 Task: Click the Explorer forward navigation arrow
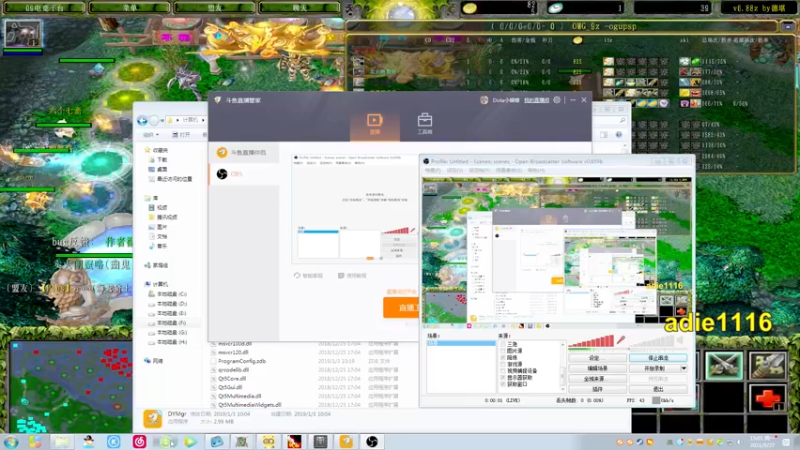(x=154, y=120)
